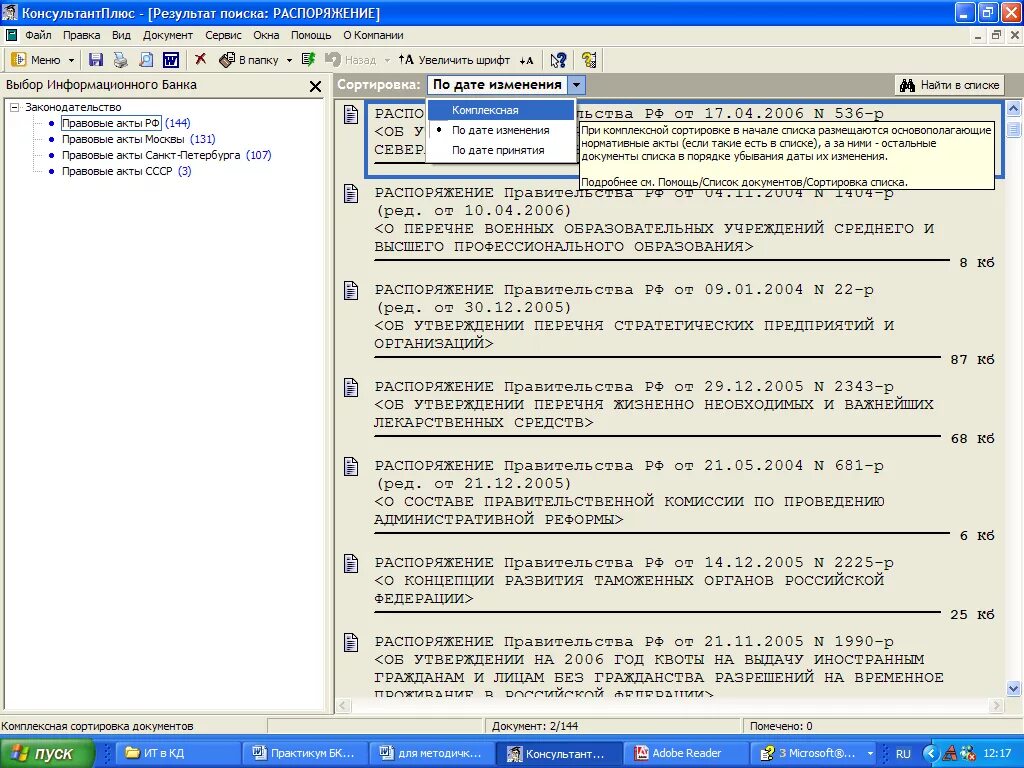Image resolution: width=1024 pixels, height=768 pixels.
Task: Open the Документ menu
Action: pyautogui.click(x=168, y=35)
